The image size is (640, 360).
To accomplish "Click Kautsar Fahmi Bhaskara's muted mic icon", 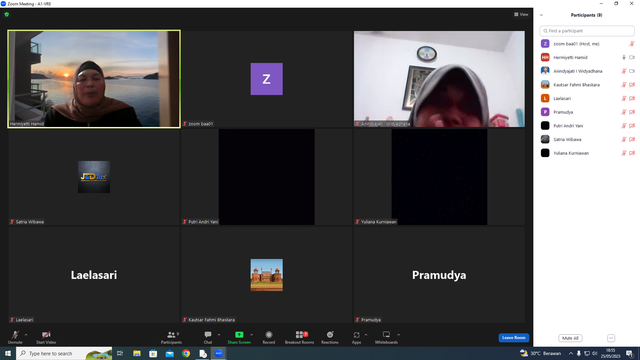I will pyautogui.click(x=624, y=85).
